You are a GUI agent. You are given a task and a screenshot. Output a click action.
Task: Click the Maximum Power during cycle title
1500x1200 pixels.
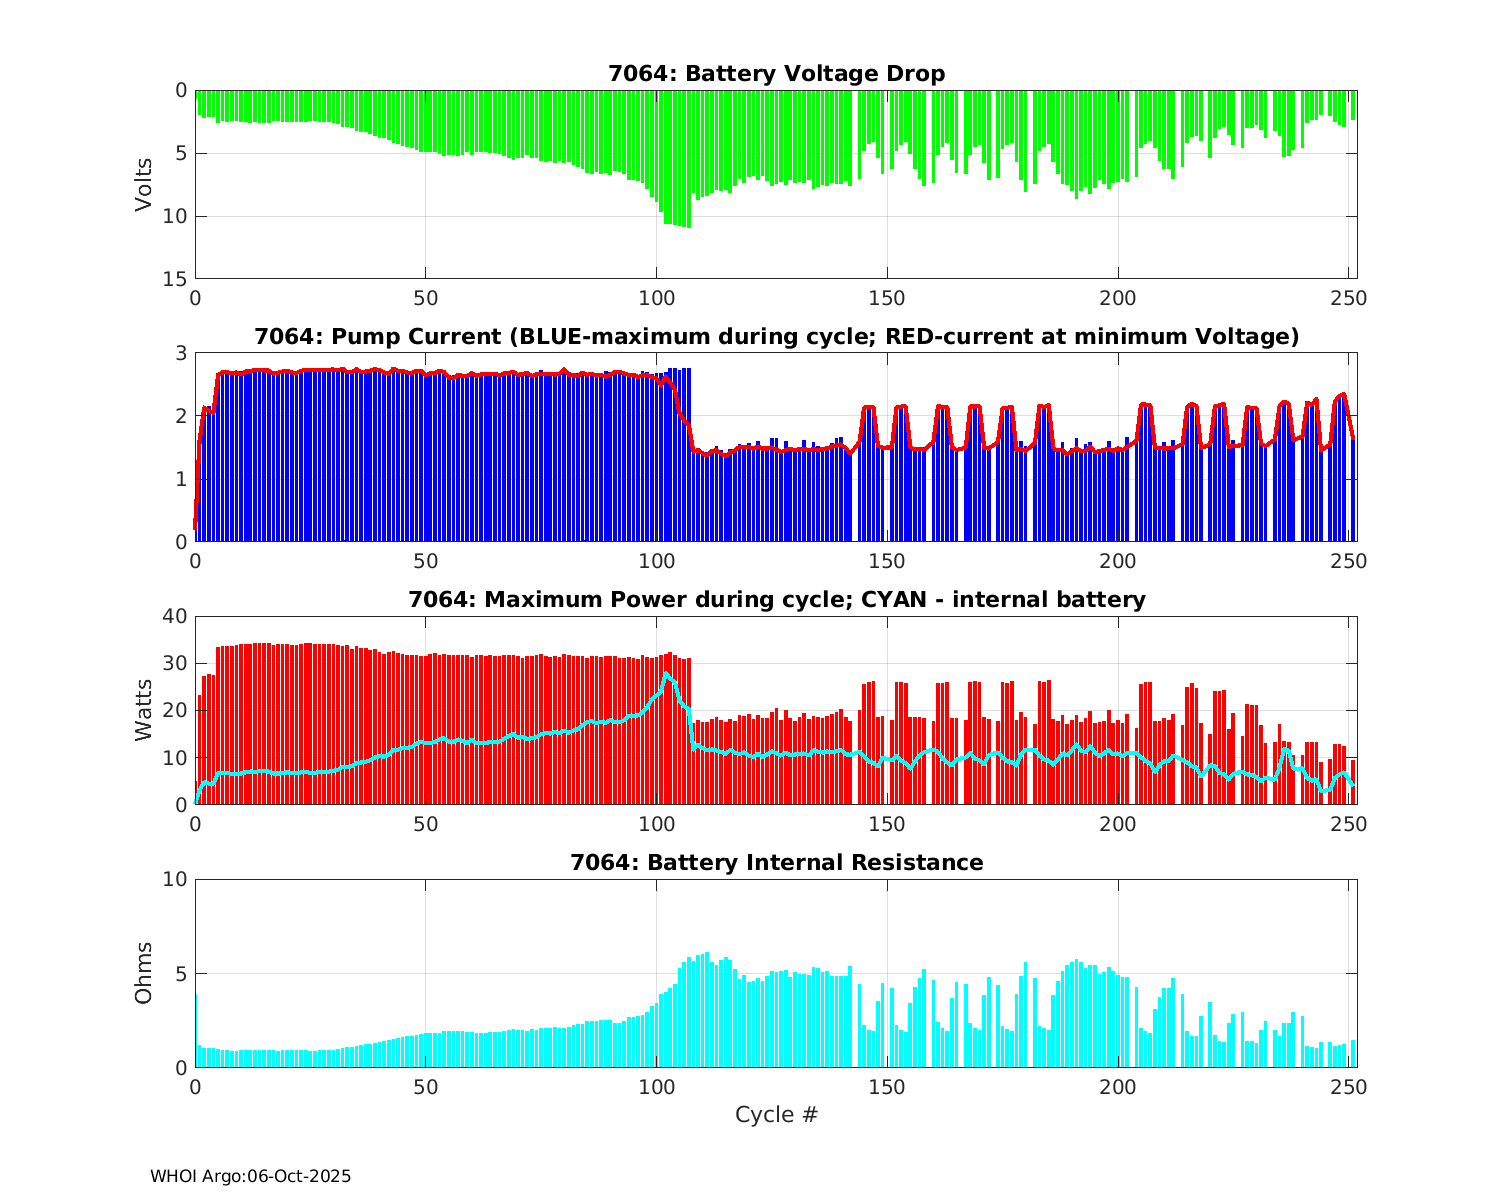tap(776, 600)
